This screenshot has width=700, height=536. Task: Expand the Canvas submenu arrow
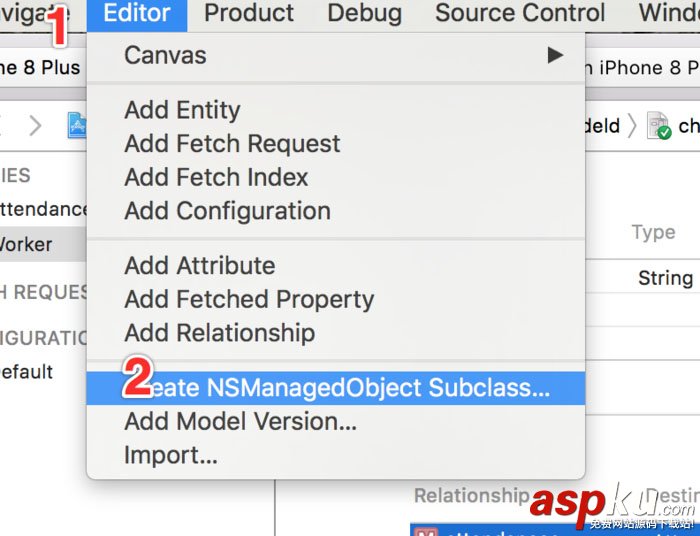555,55
